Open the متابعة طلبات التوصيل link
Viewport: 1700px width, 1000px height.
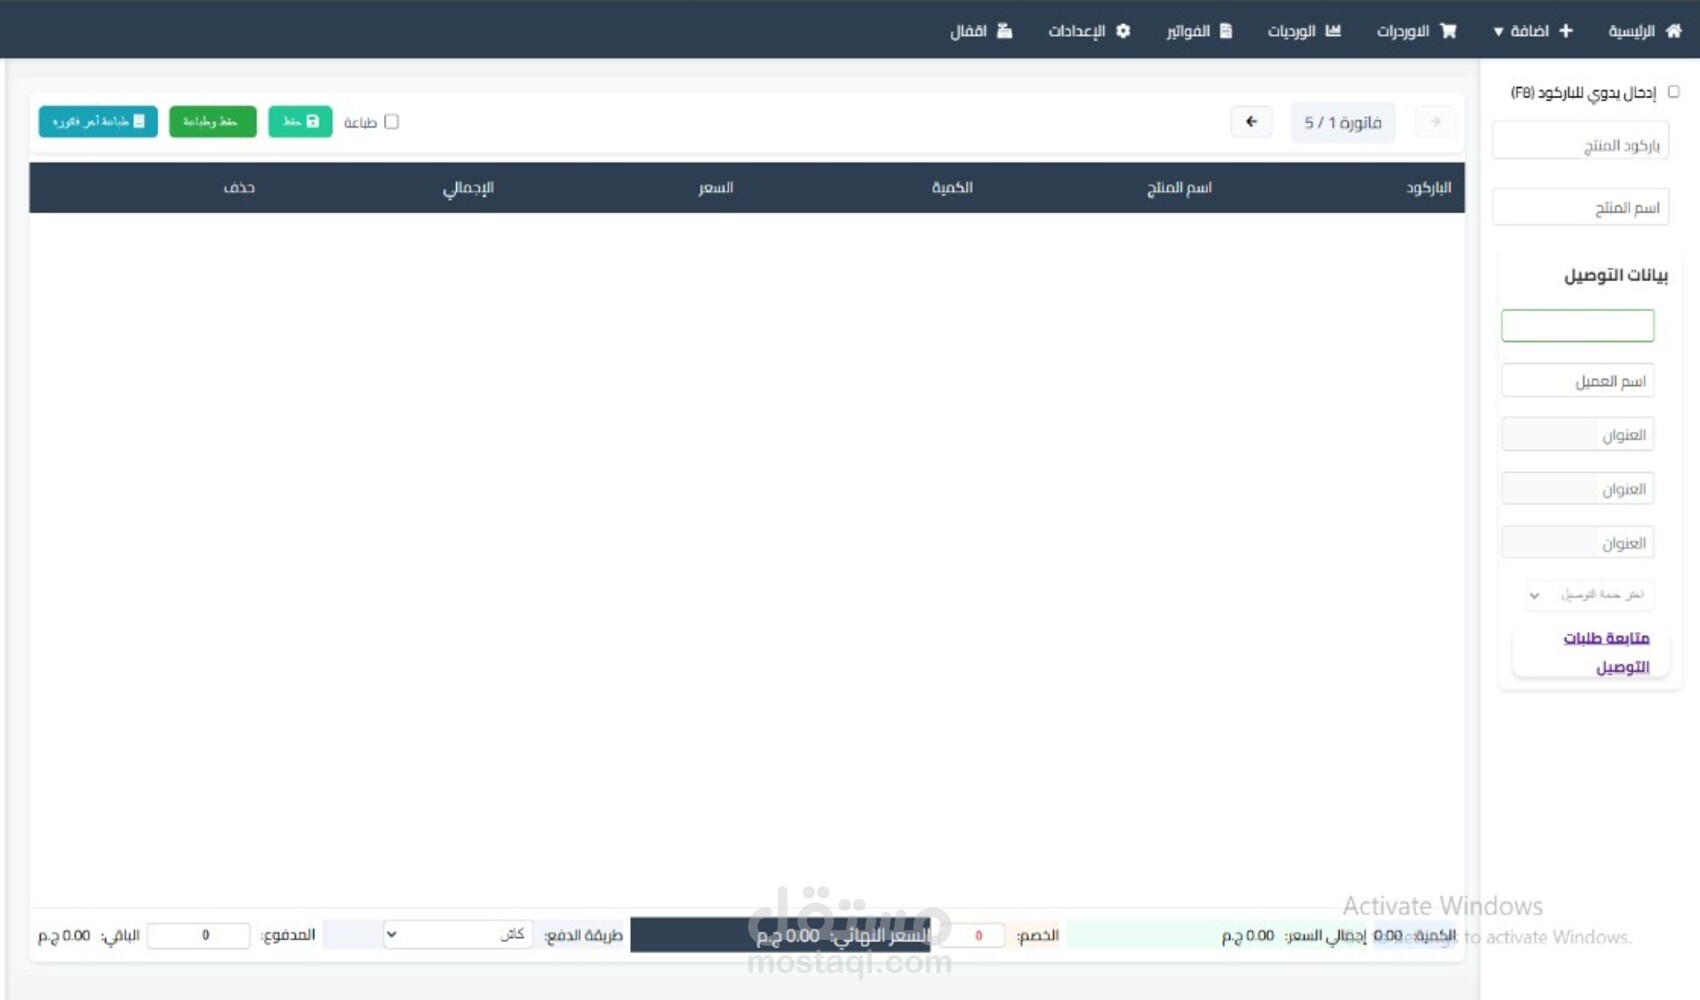[x=1607, y=652]
